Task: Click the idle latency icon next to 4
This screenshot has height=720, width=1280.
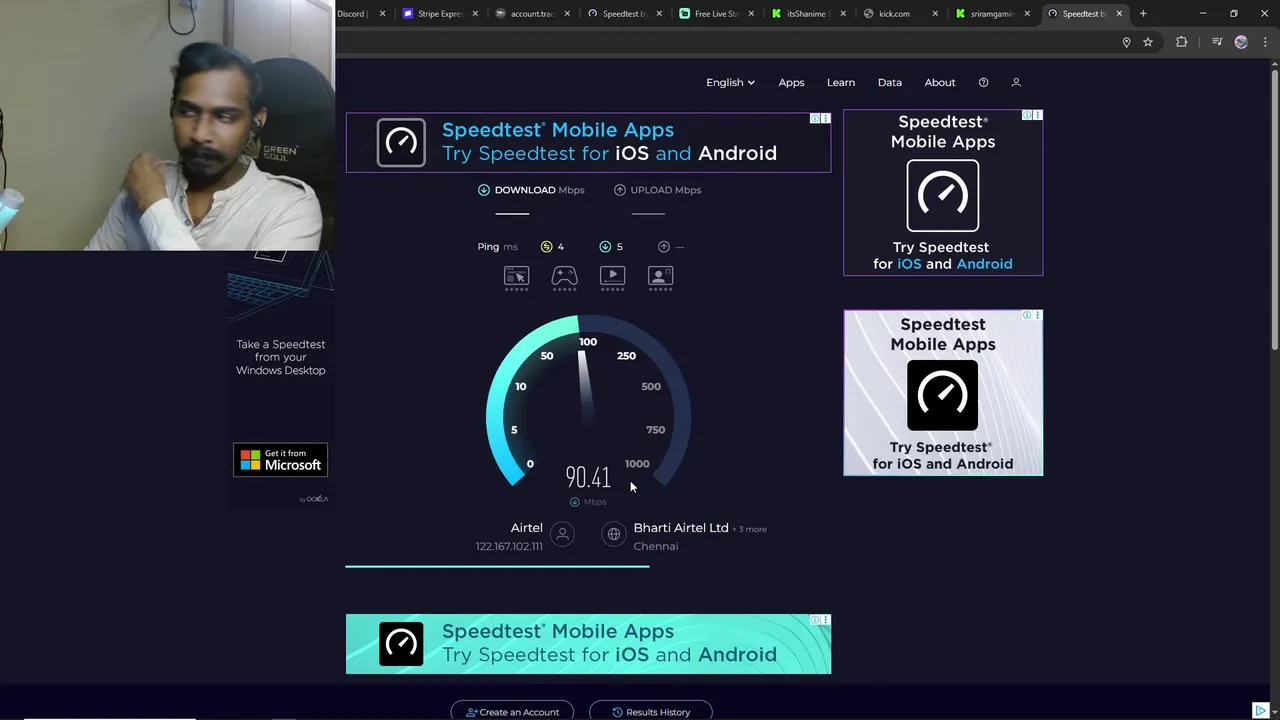Action: pyautogui.click(x=546, y=246)
